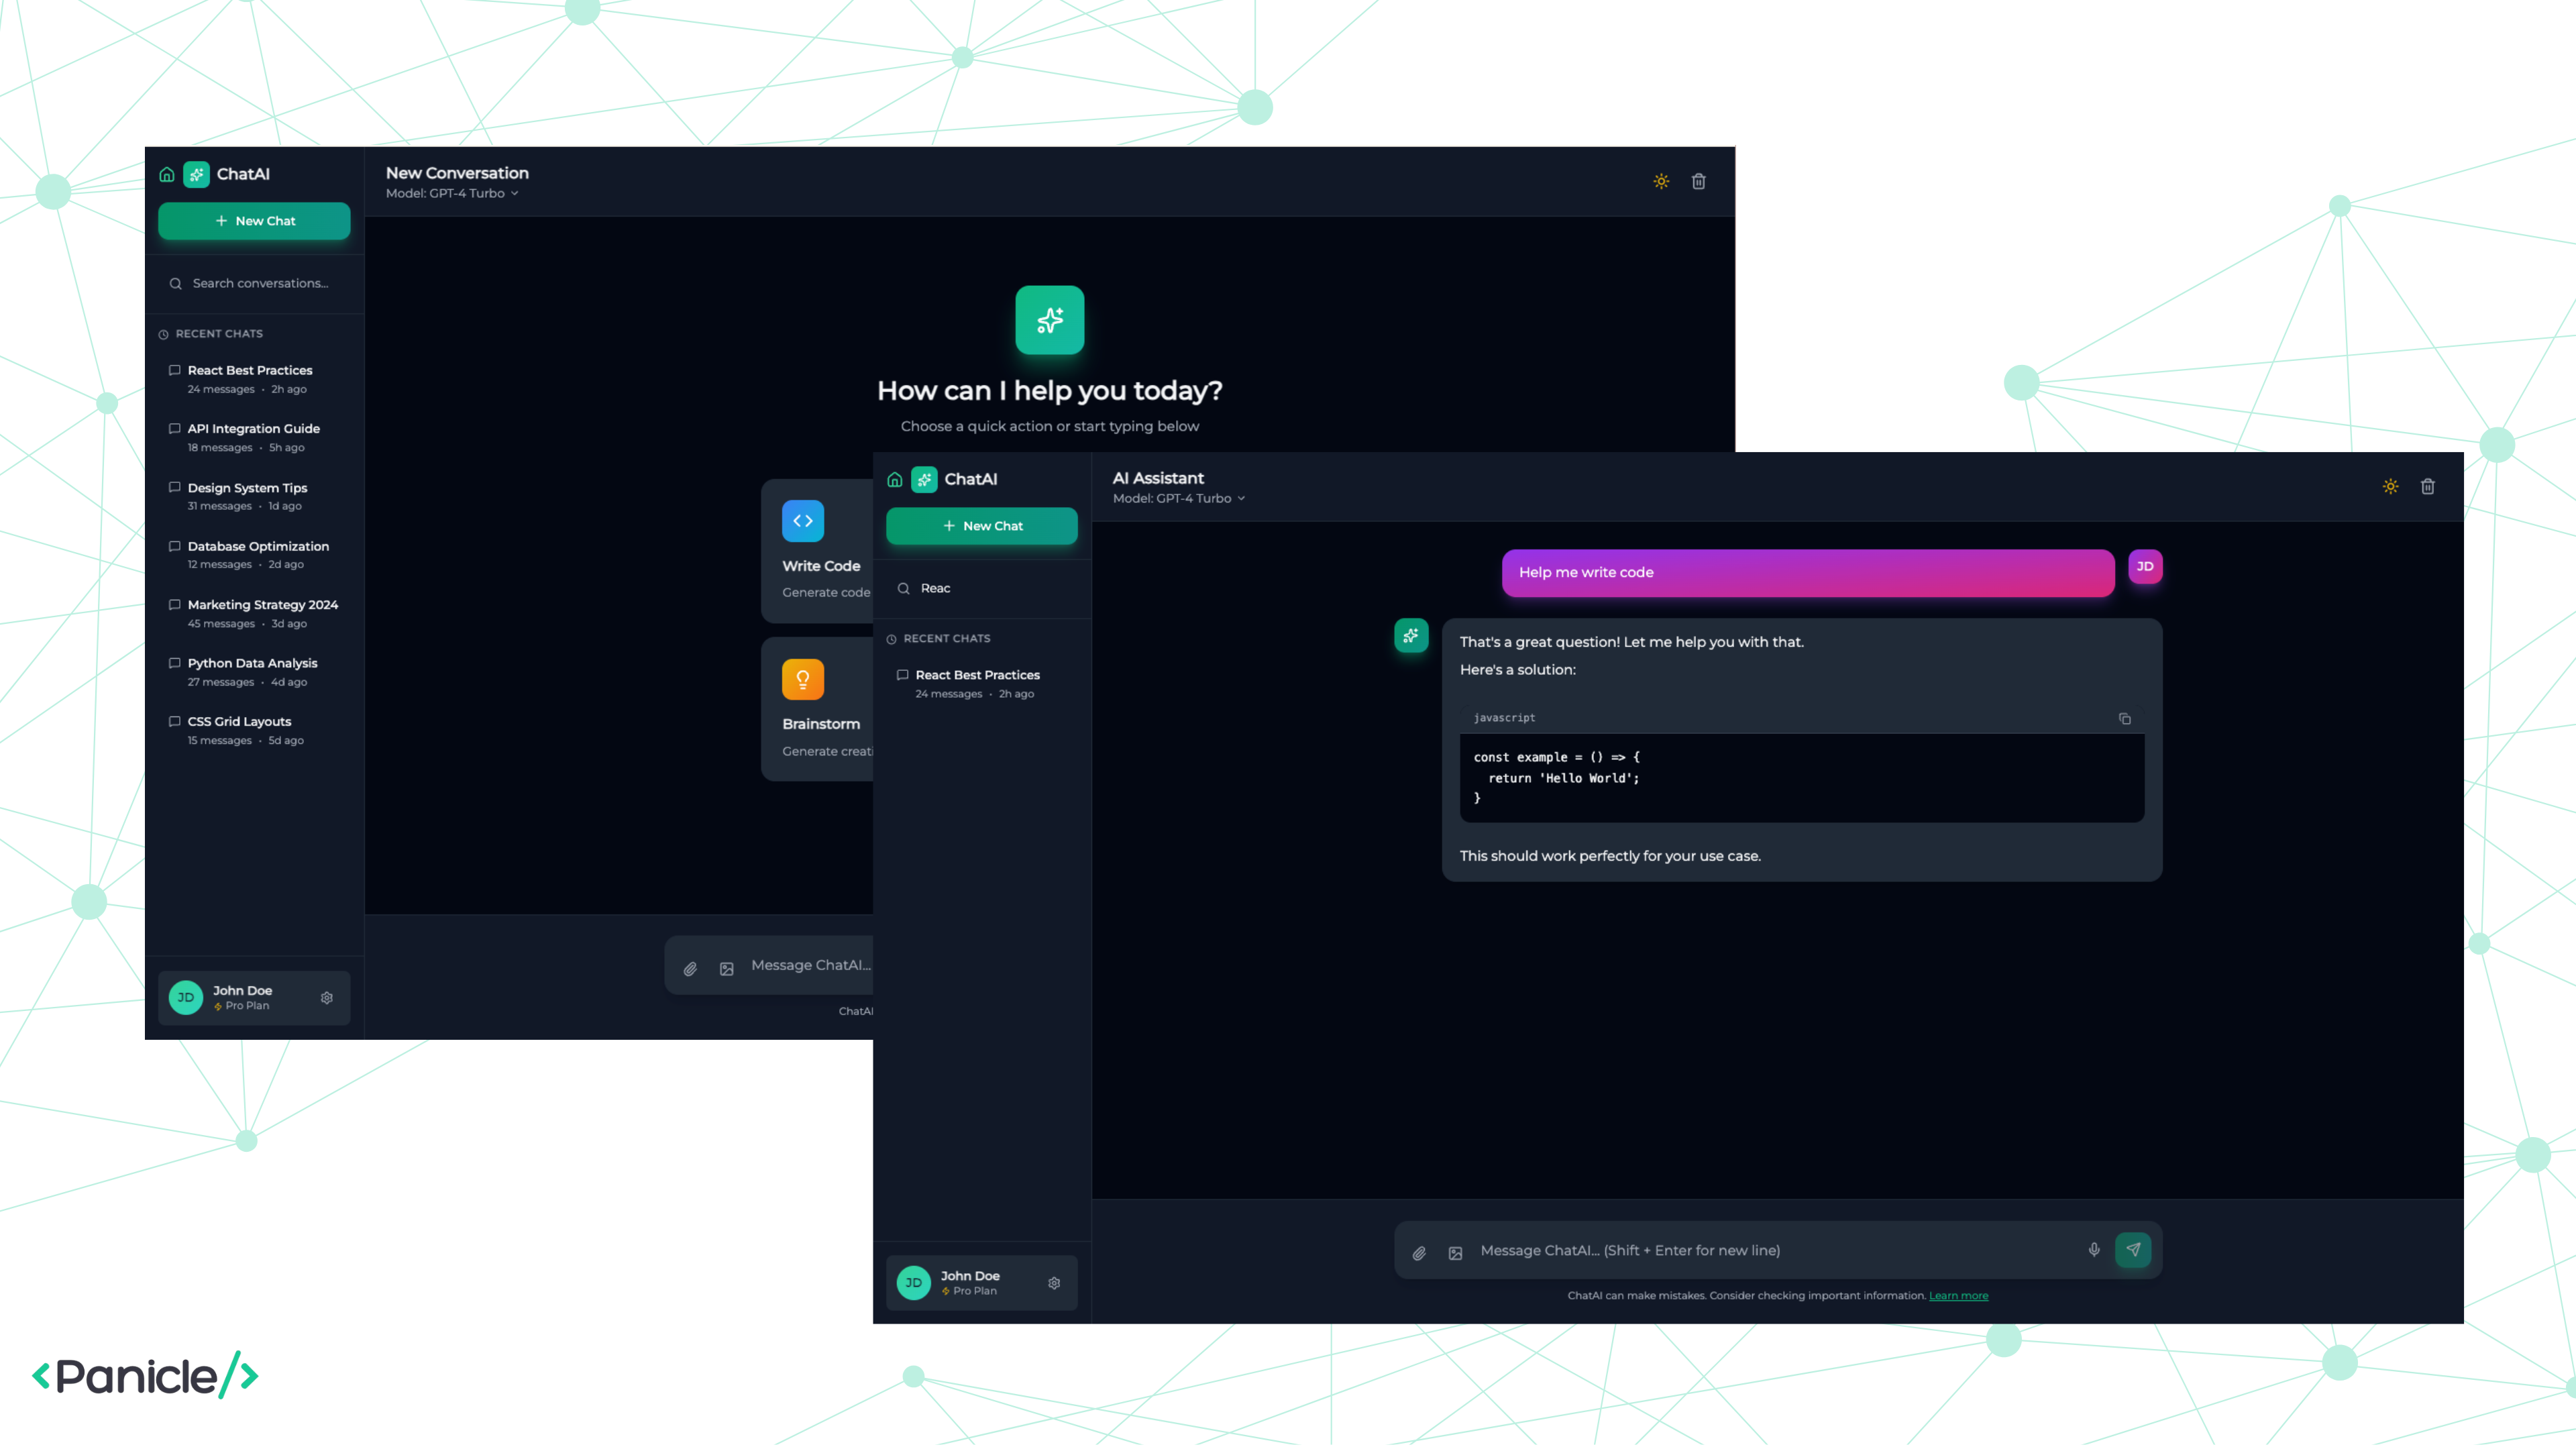This screenshot has width=2576, height=1449.
Task: Click the JD user avatar
Action: (2146, 567)
